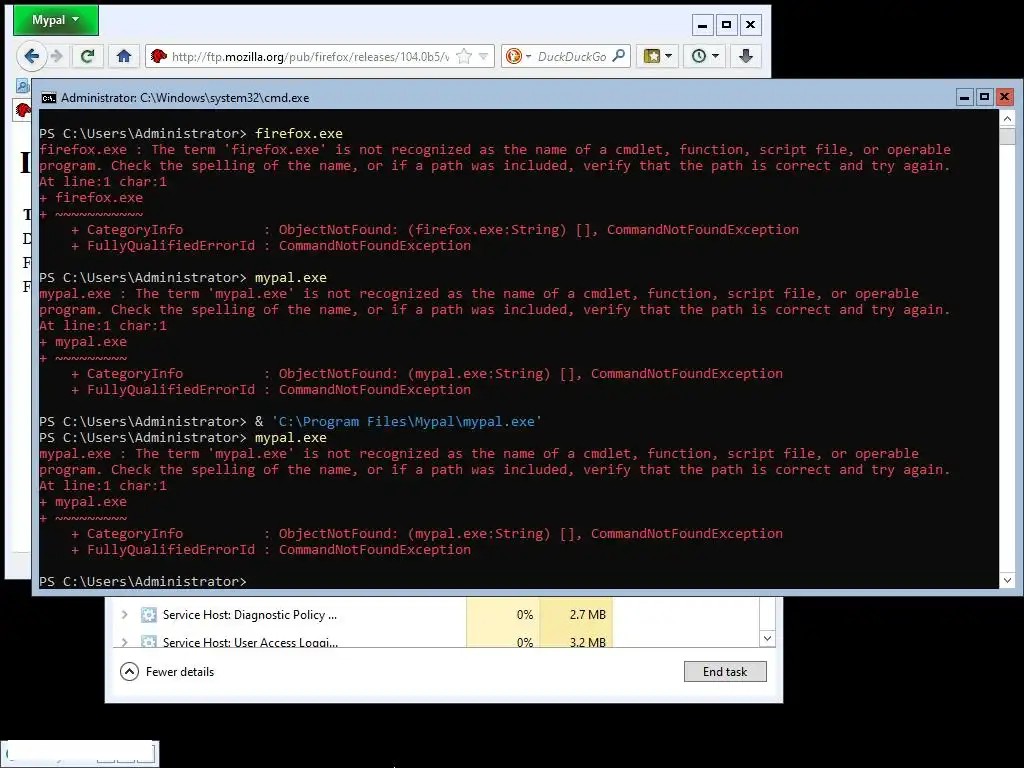Click the Mypal tab favicon behind console
The image size is (1024, 768).
23,109
